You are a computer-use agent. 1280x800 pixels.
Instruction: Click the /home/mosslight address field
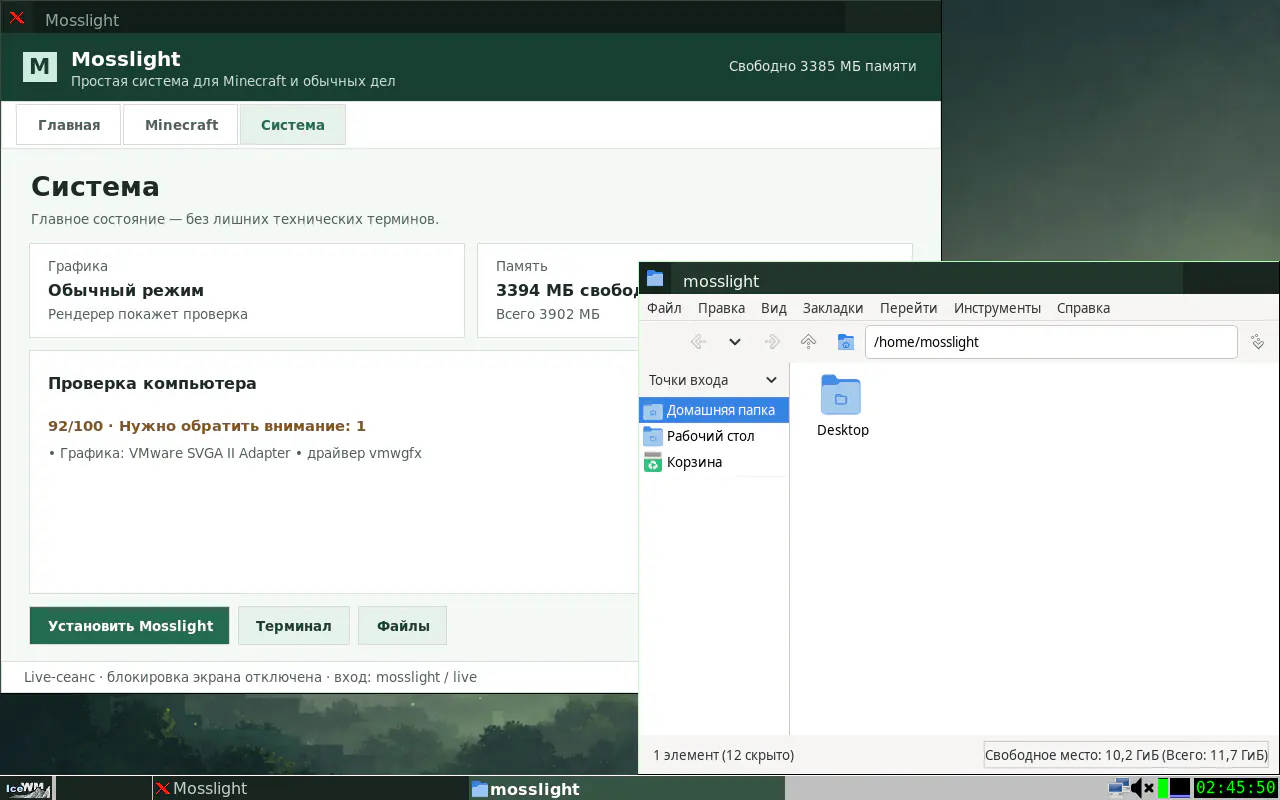(1051, 342)
